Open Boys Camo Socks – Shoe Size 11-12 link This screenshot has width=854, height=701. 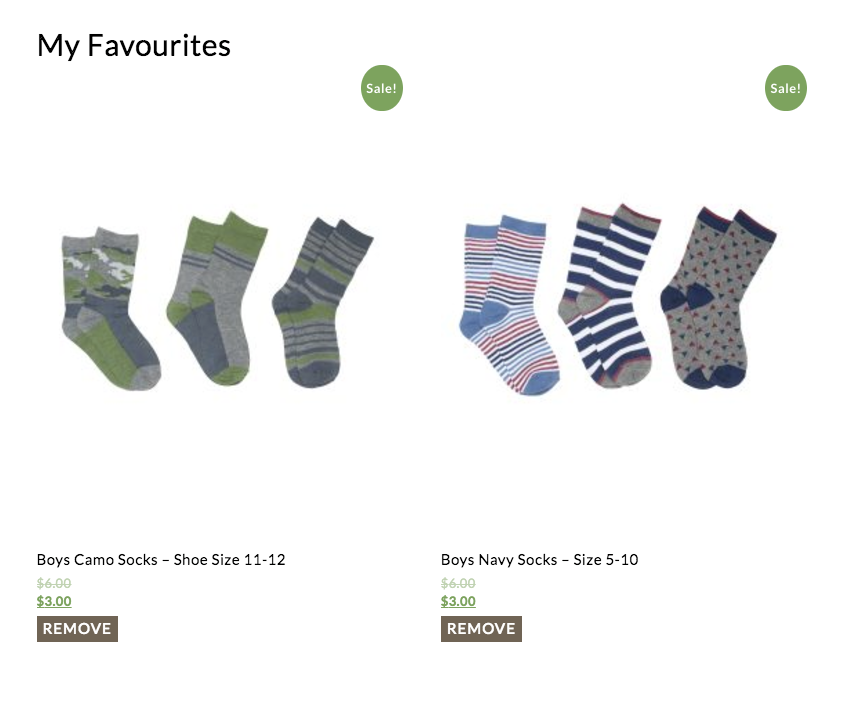pyautogui.click(x=161, y=559)
